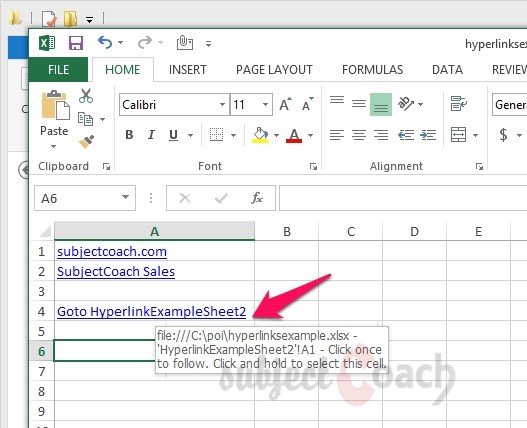Open the Font dialog launcher
This screenshot has height=428, width=527.
coord(313,166)
